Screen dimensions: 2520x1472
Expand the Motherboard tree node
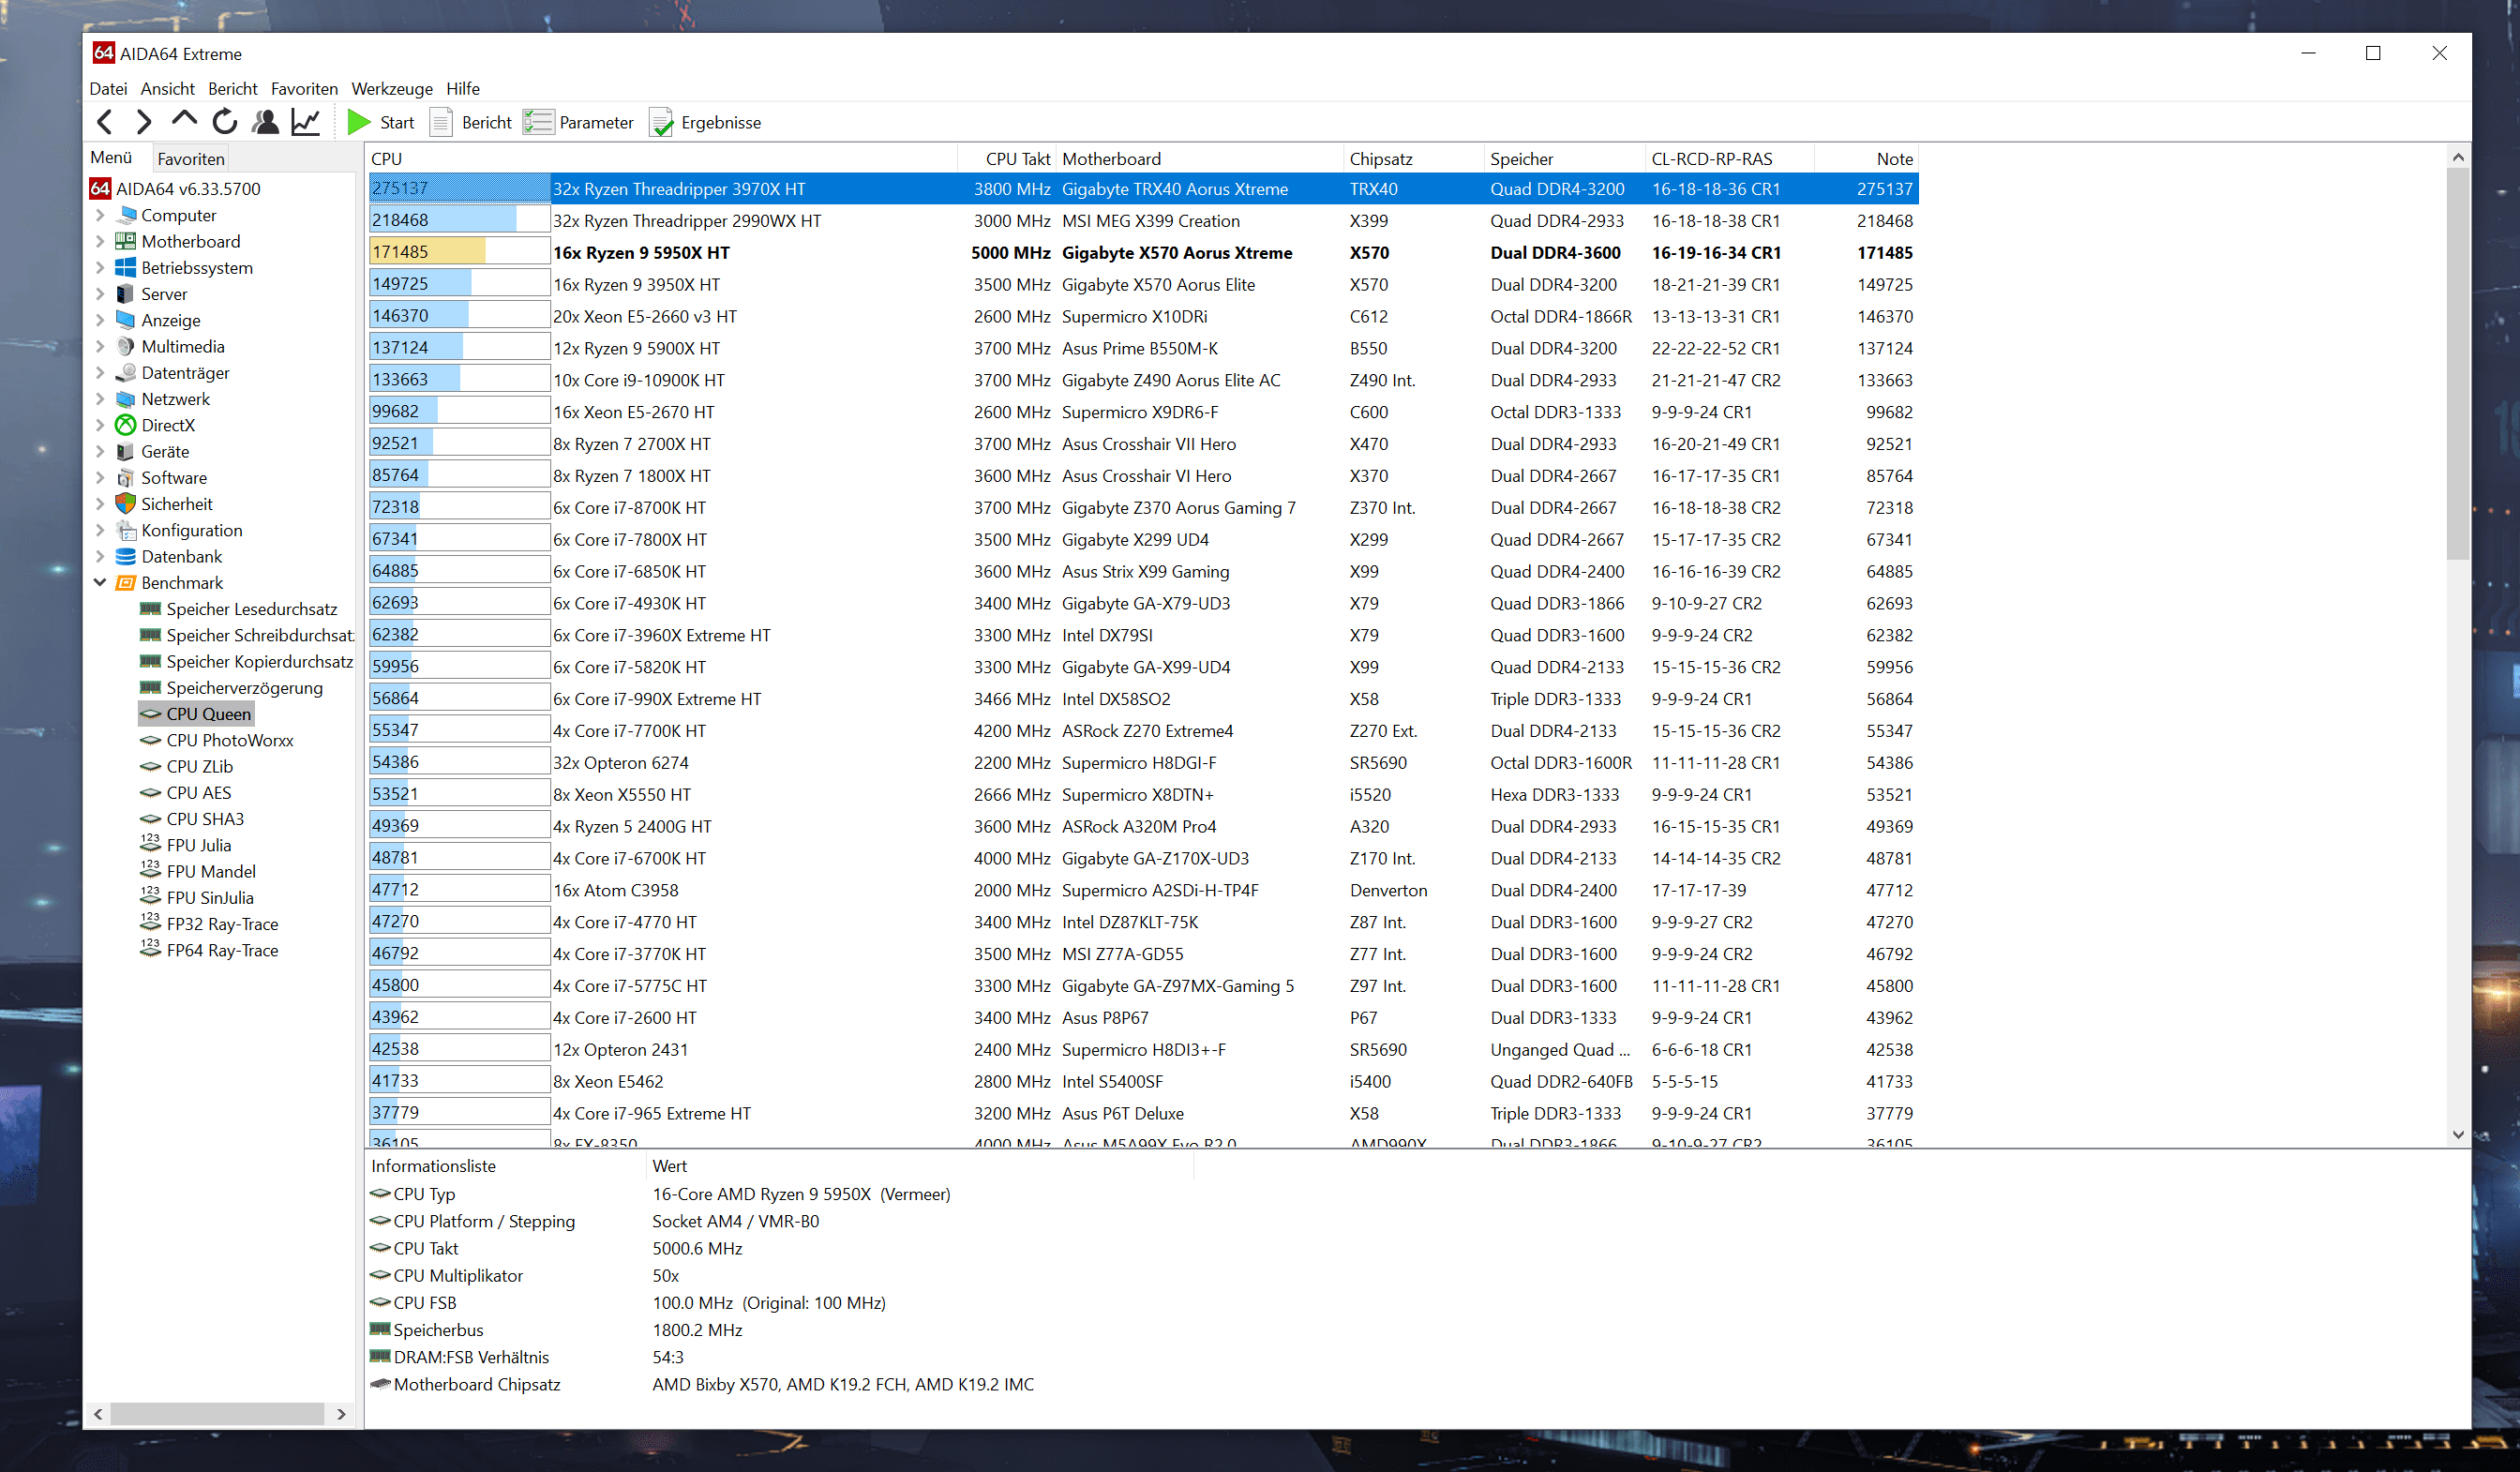point(100,241)
